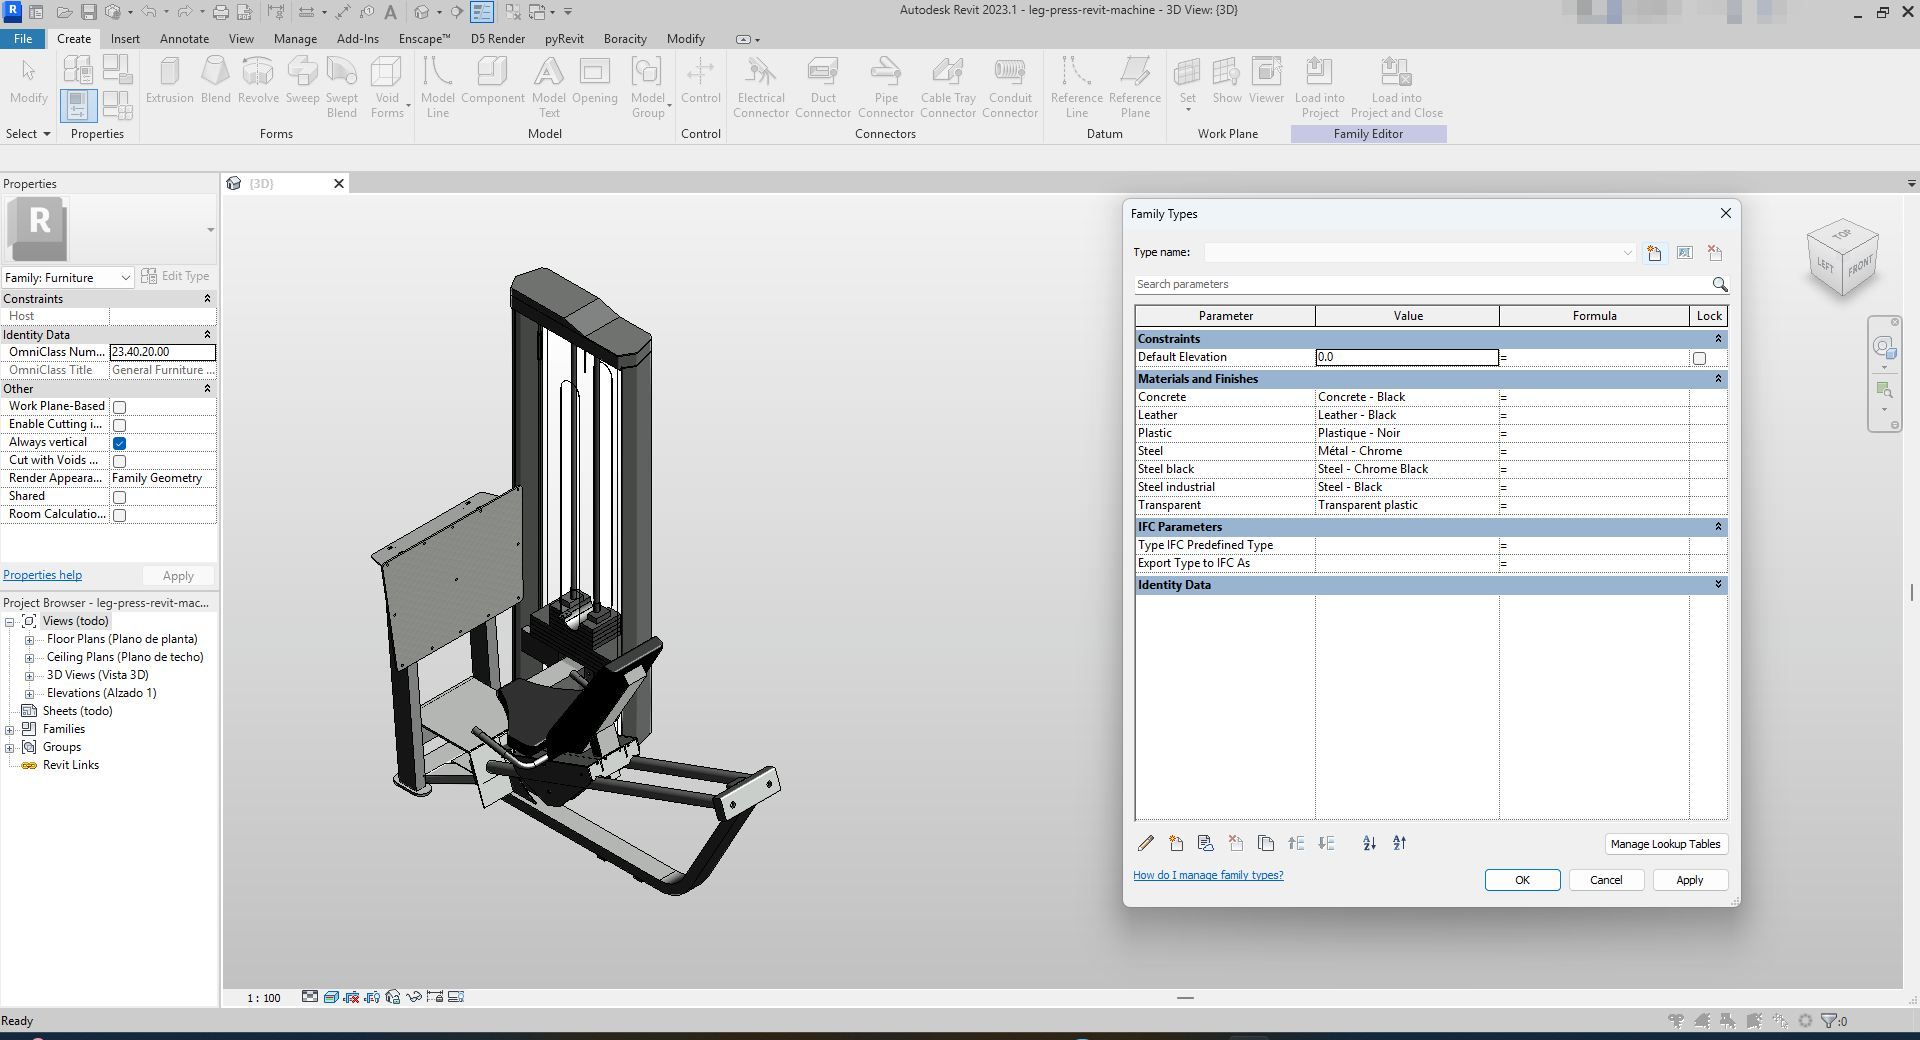Toggle the Shared checkbox
This screenshot has height=1040, width=1920.
(120, 497)
